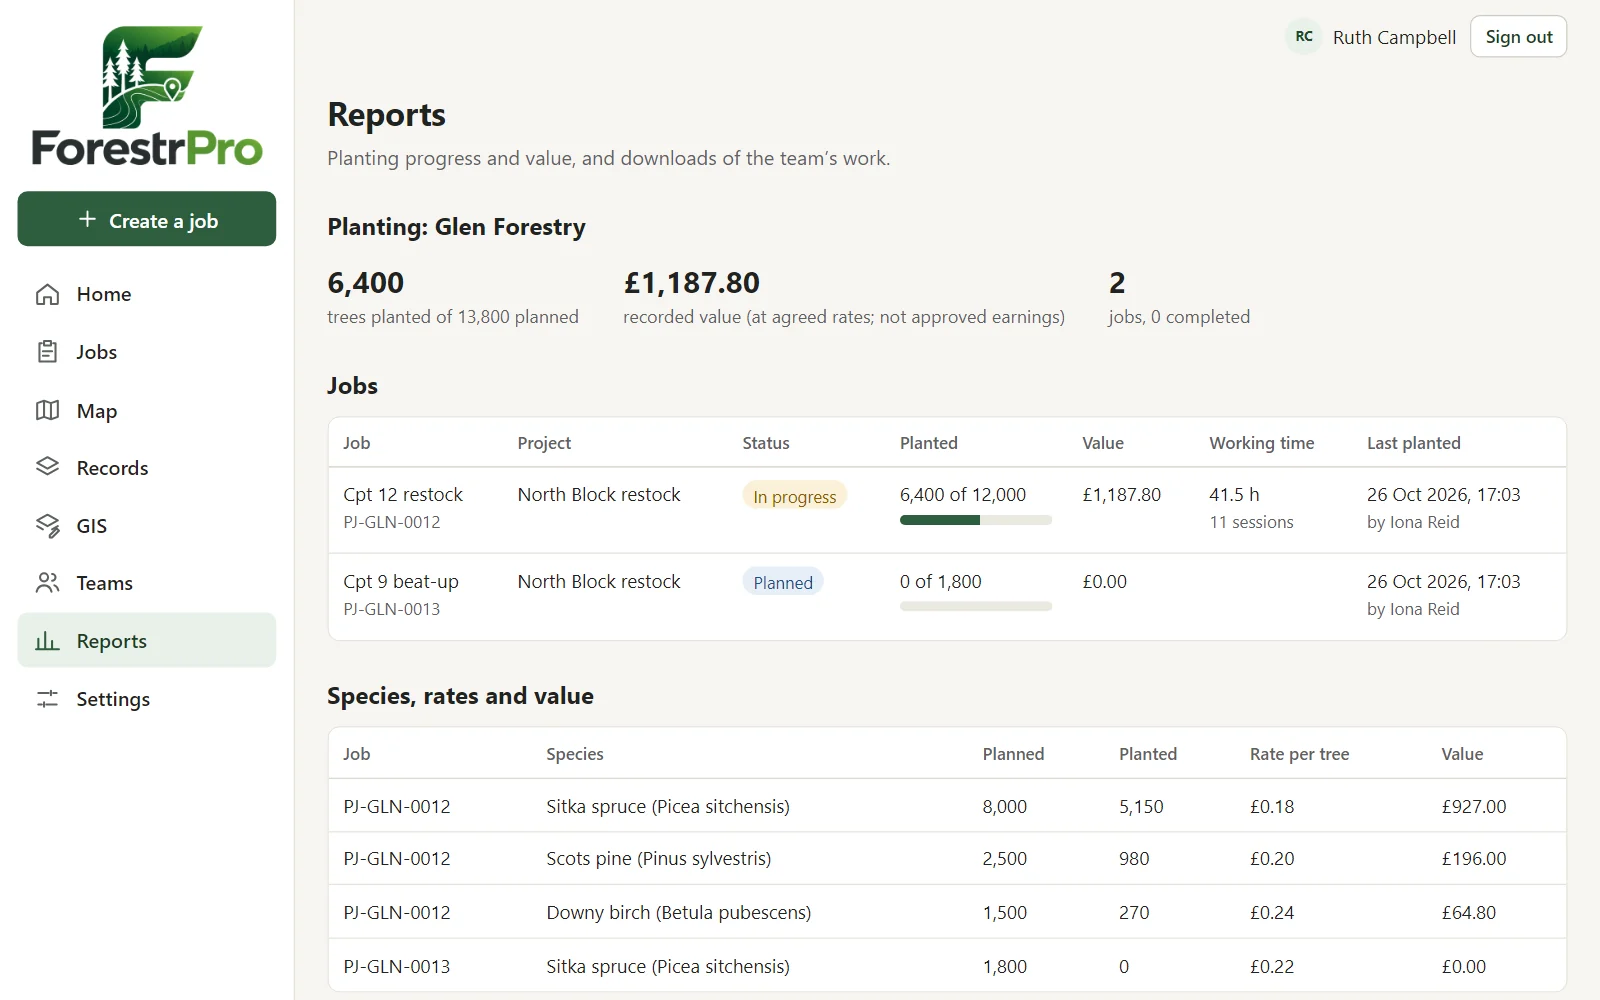Click the Records layers icon
The height and width of the screenshot is (1000, 1600).
[x=47, y=467]
